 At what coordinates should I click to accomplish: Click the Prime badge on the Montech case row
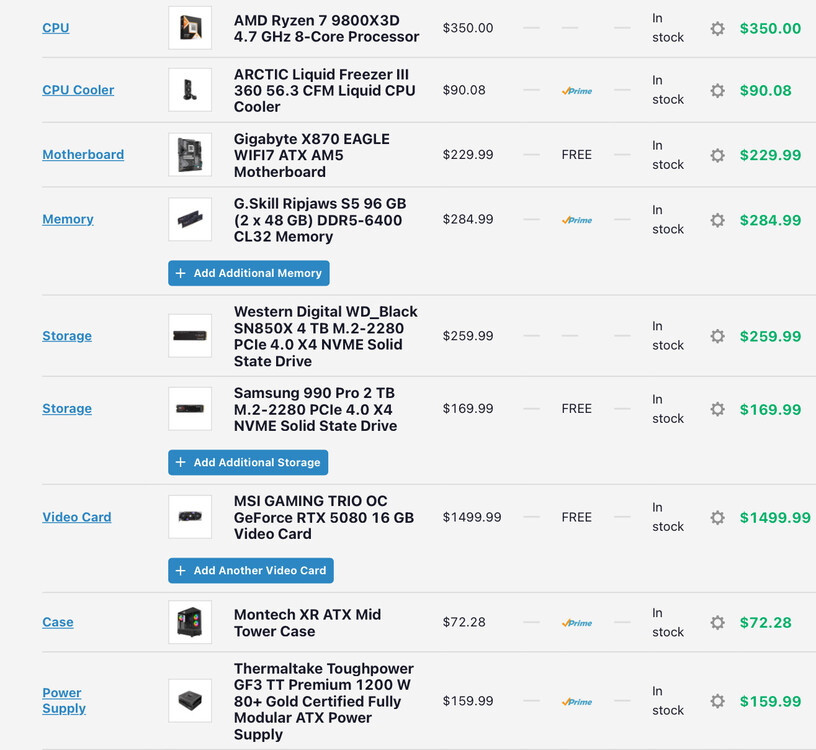[577, 623]
